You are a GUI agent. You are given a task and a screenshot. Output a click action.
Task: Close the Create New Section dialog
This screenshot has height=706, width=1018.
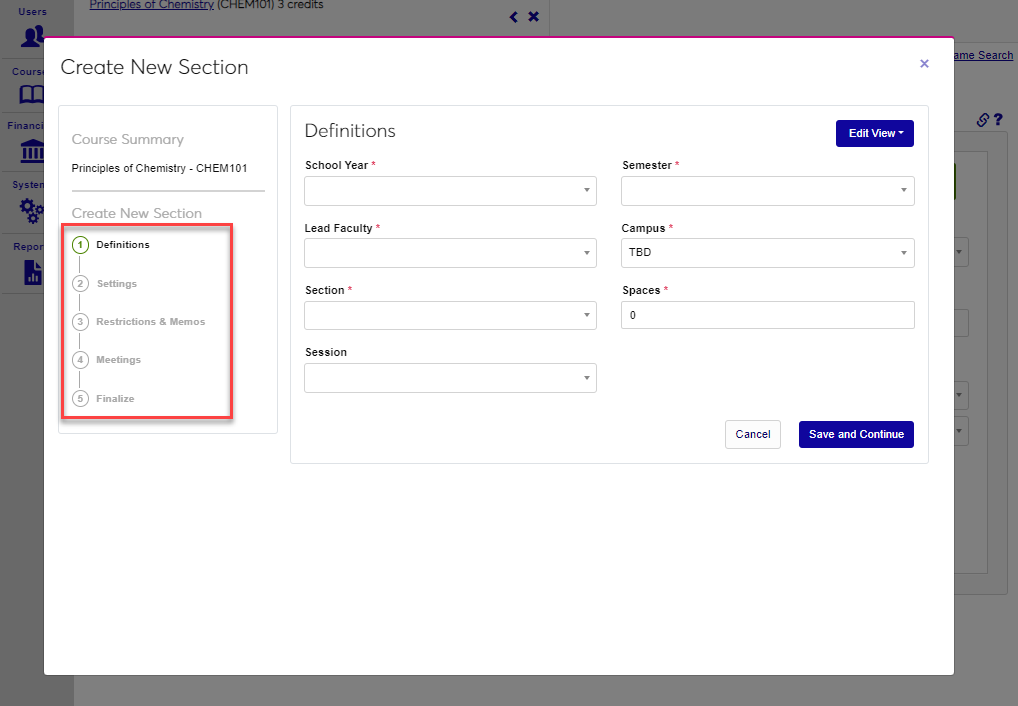pos(924,64)
